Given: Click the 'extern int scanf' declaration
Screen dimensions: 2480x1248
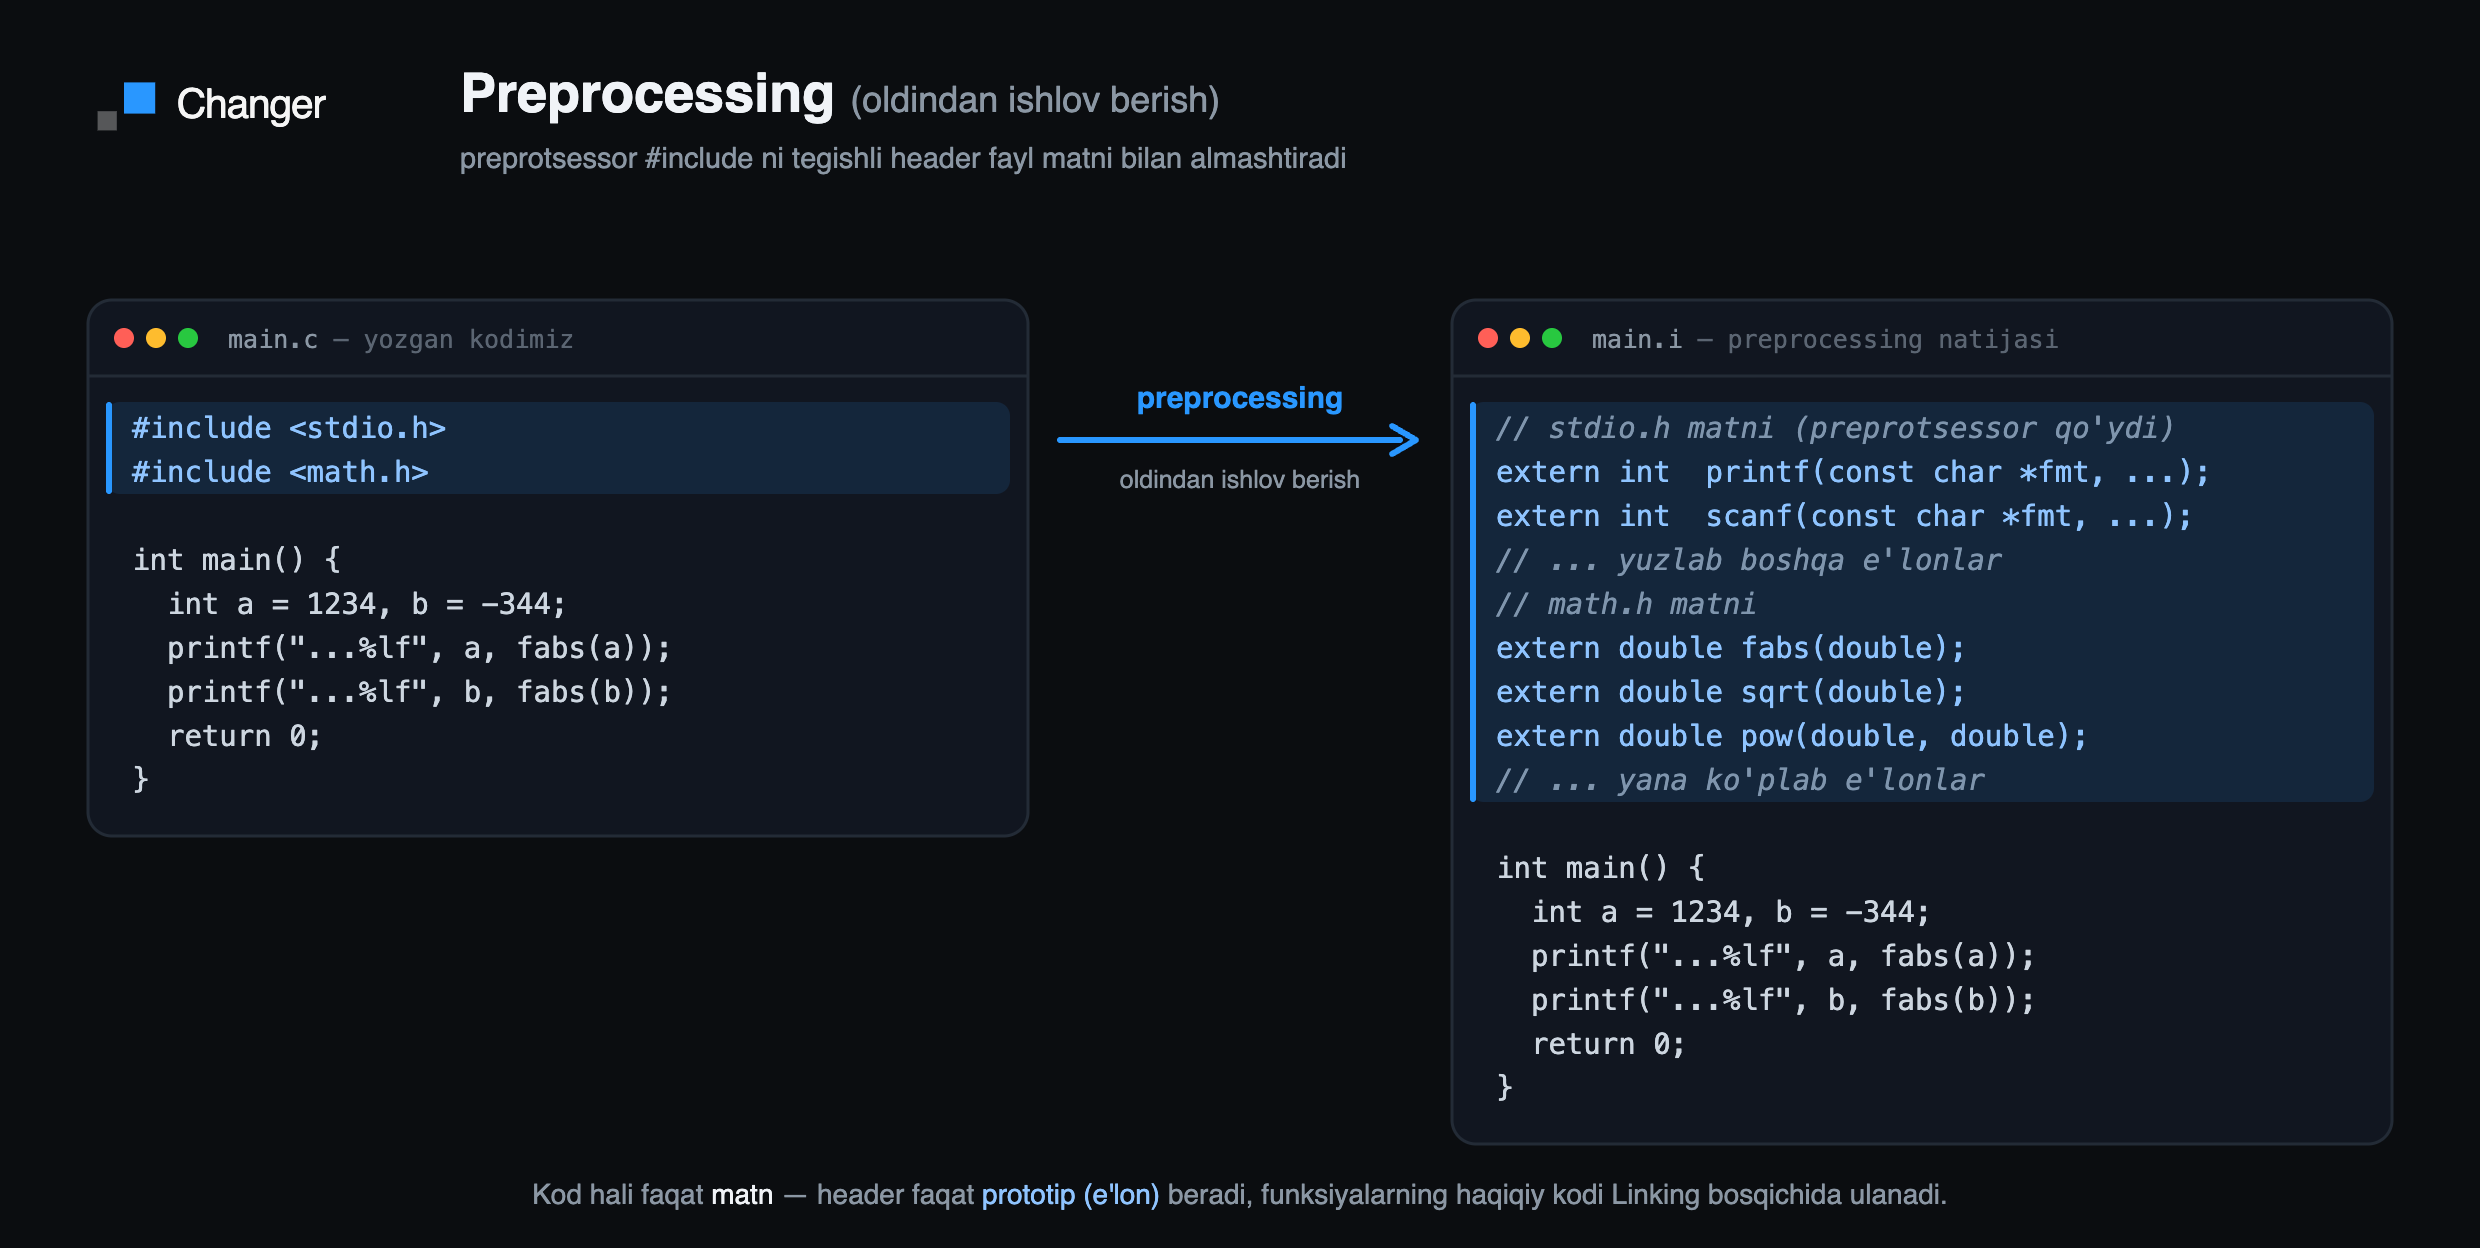Looking at the screenshot, I should (1843, 516).
